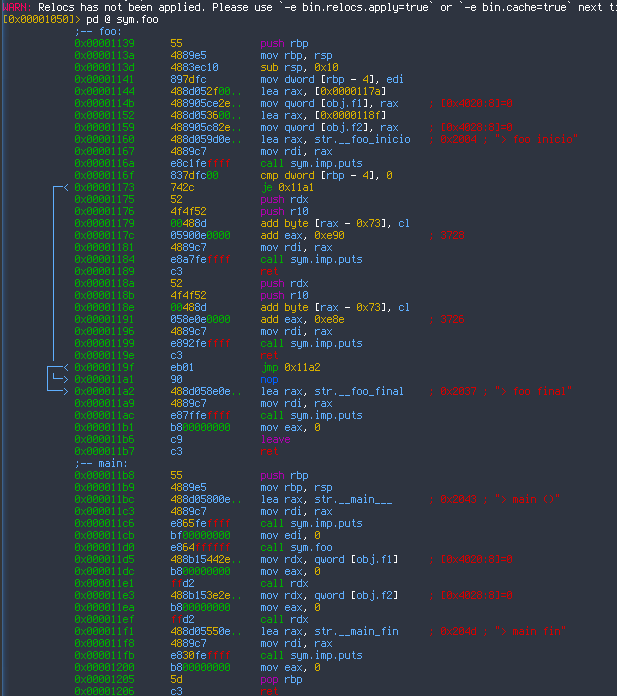Click the arrow head pointing at nop
The height and width of the screenshot is (696, 617).
(66, 380)
